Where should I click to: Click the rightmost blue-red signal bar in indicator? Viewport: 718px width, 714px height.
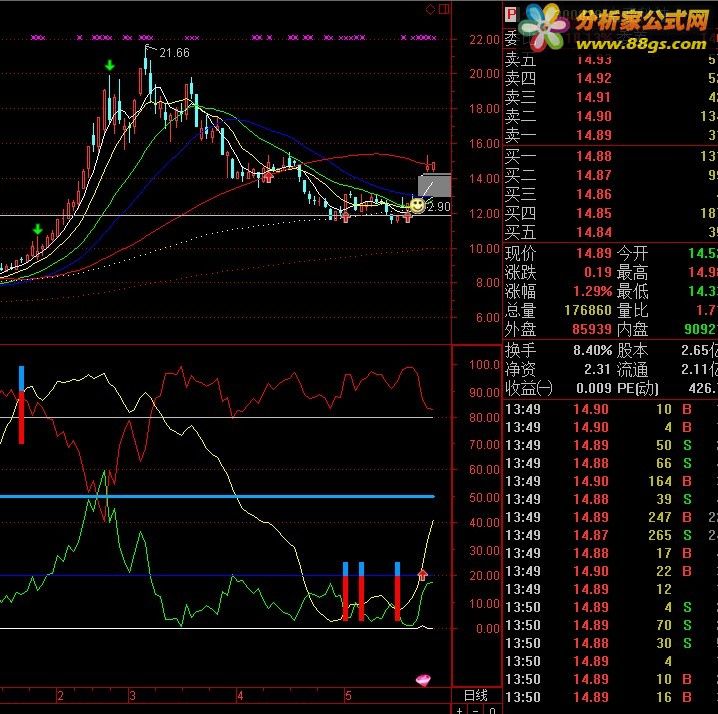[397, 591]
